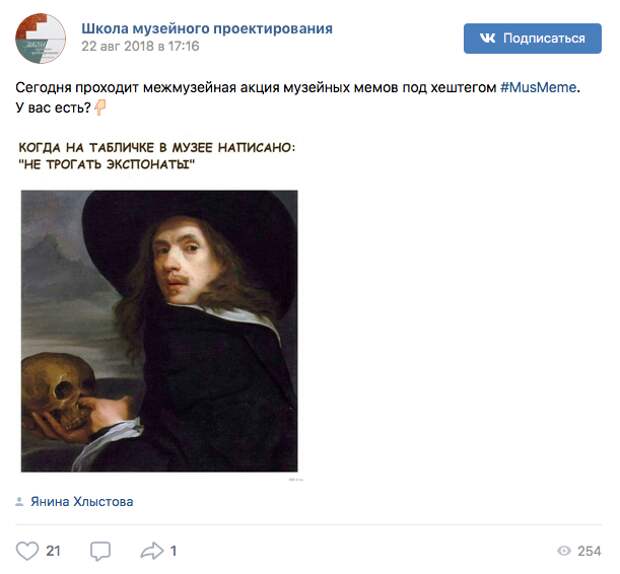Click the pointing-down hand emoji
The height and width of the screenshot is (574, 620).
[x=100, y=107]
